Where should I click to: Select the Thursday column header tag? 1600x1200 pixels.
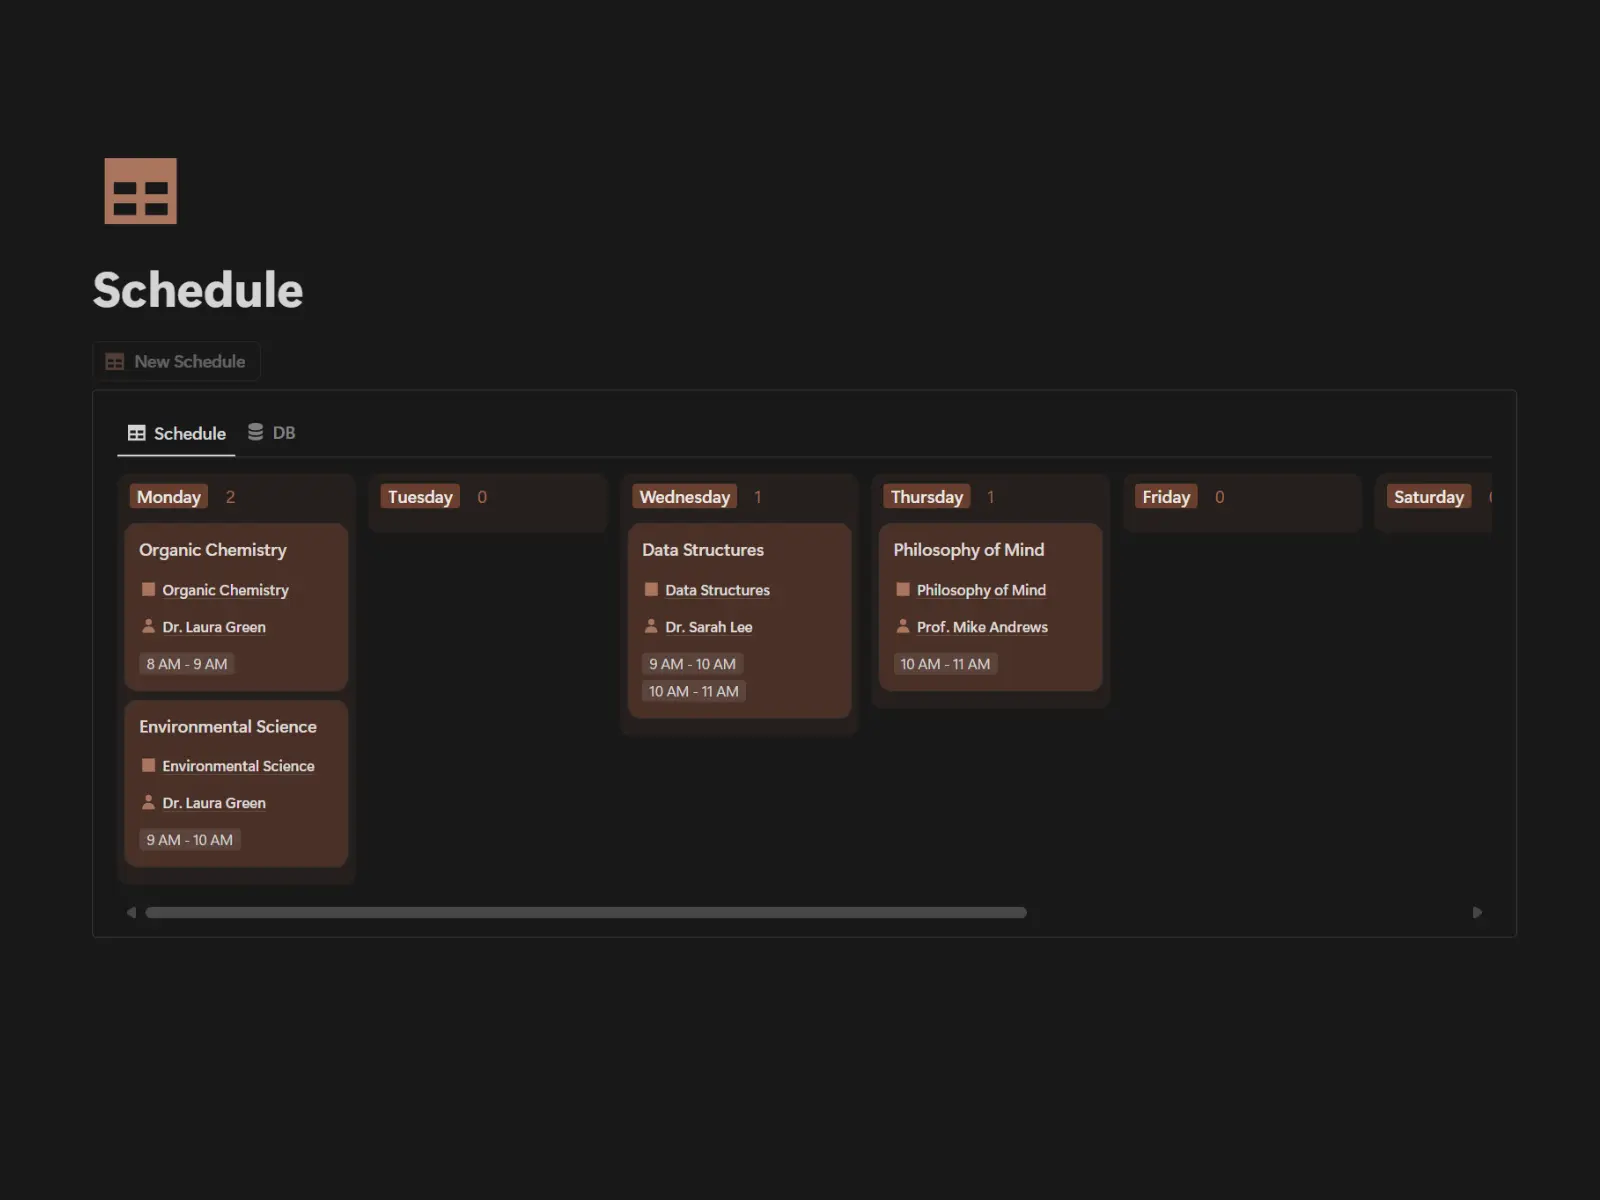point(927,497)
